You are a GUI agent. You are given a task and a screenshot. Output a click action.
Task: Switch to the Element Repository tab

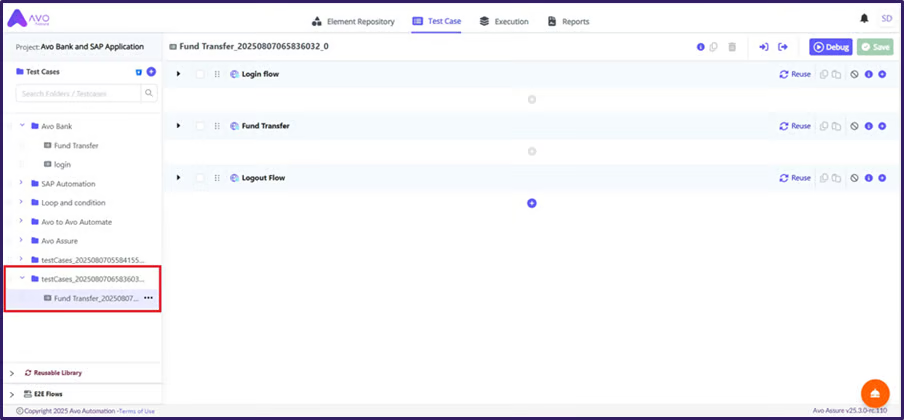click(354, 21)
